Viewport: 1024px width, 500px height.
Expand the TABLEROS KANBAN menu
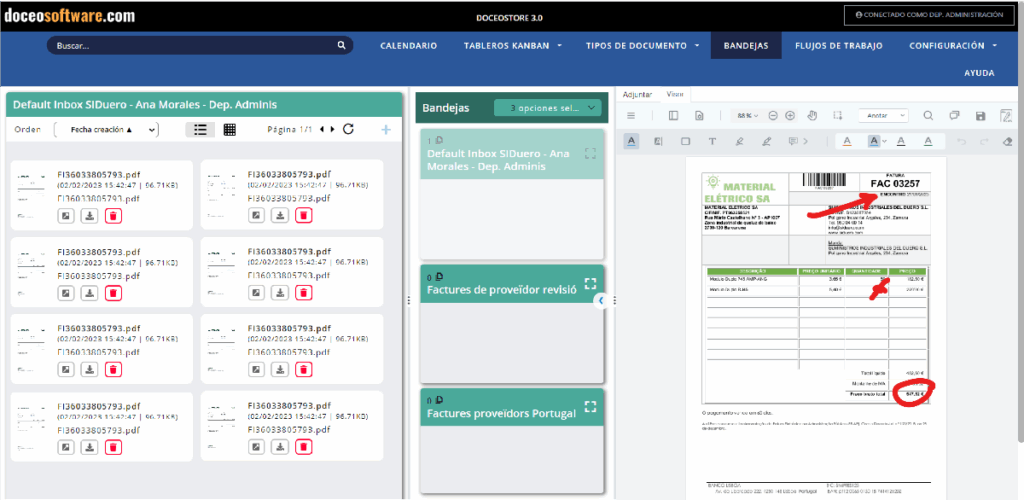[513, 46]
